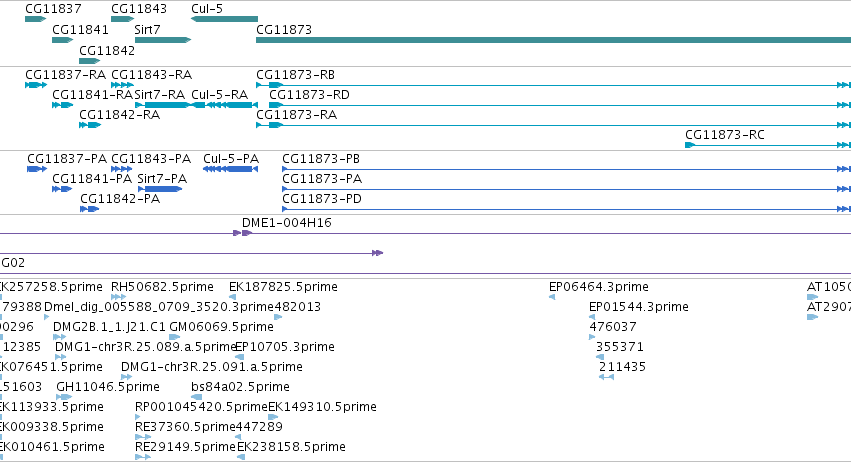This screenshot has width=851, height=462.
Task: Select the Sirt7-RA transcript glyph
Action: pos(162,105)
